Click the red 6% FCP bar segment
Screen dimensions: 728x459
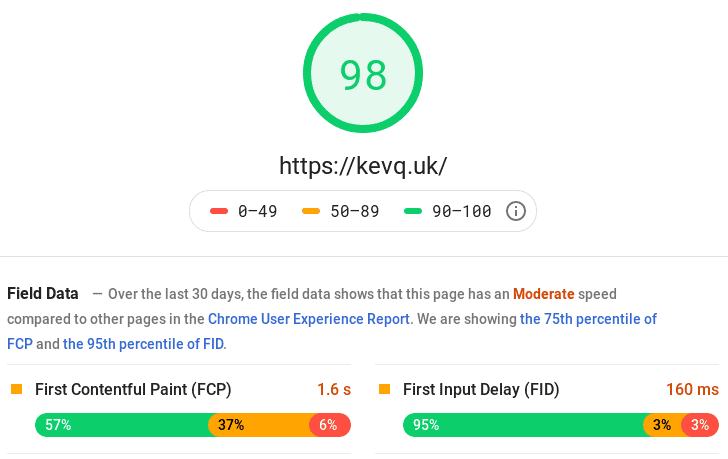(330, 425)
